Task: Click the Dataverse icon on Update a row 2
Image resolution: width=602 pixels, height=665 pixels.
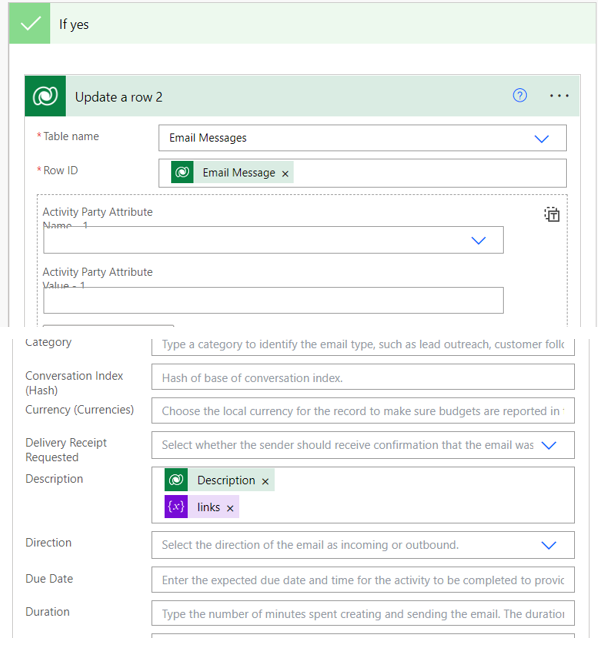Action: pyautogui.click(x=45, y=96)
